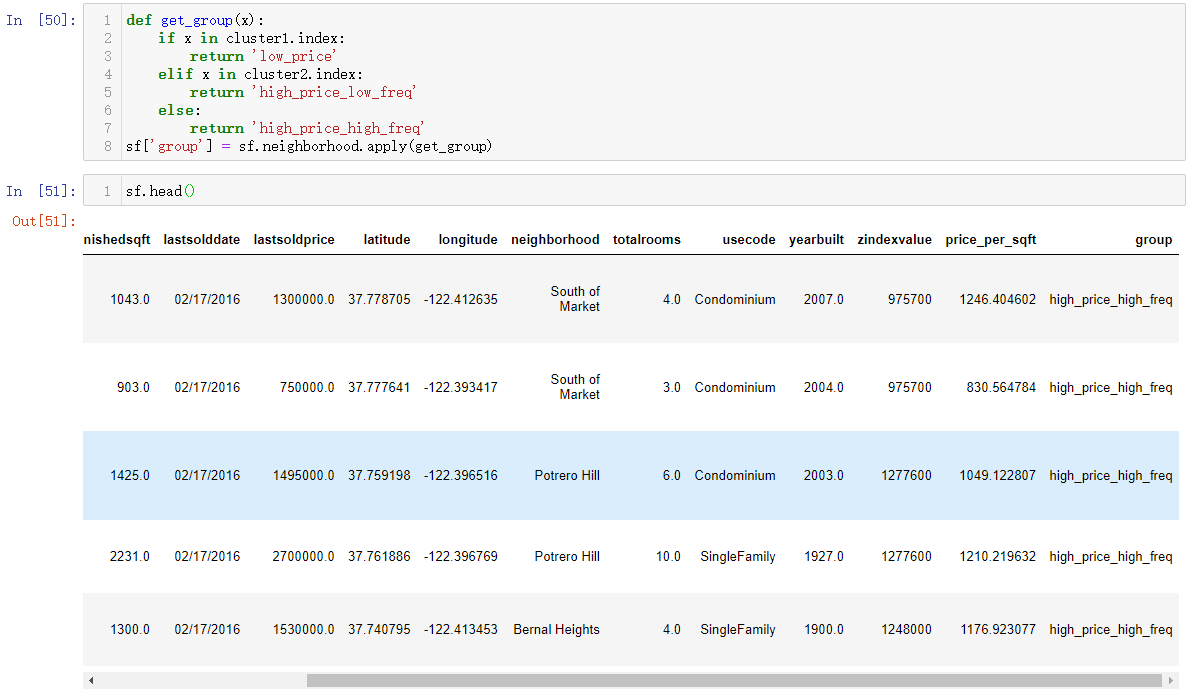Click inside the sf.head() code cell
Screen dimensions: 1190x693
(634, 191)
